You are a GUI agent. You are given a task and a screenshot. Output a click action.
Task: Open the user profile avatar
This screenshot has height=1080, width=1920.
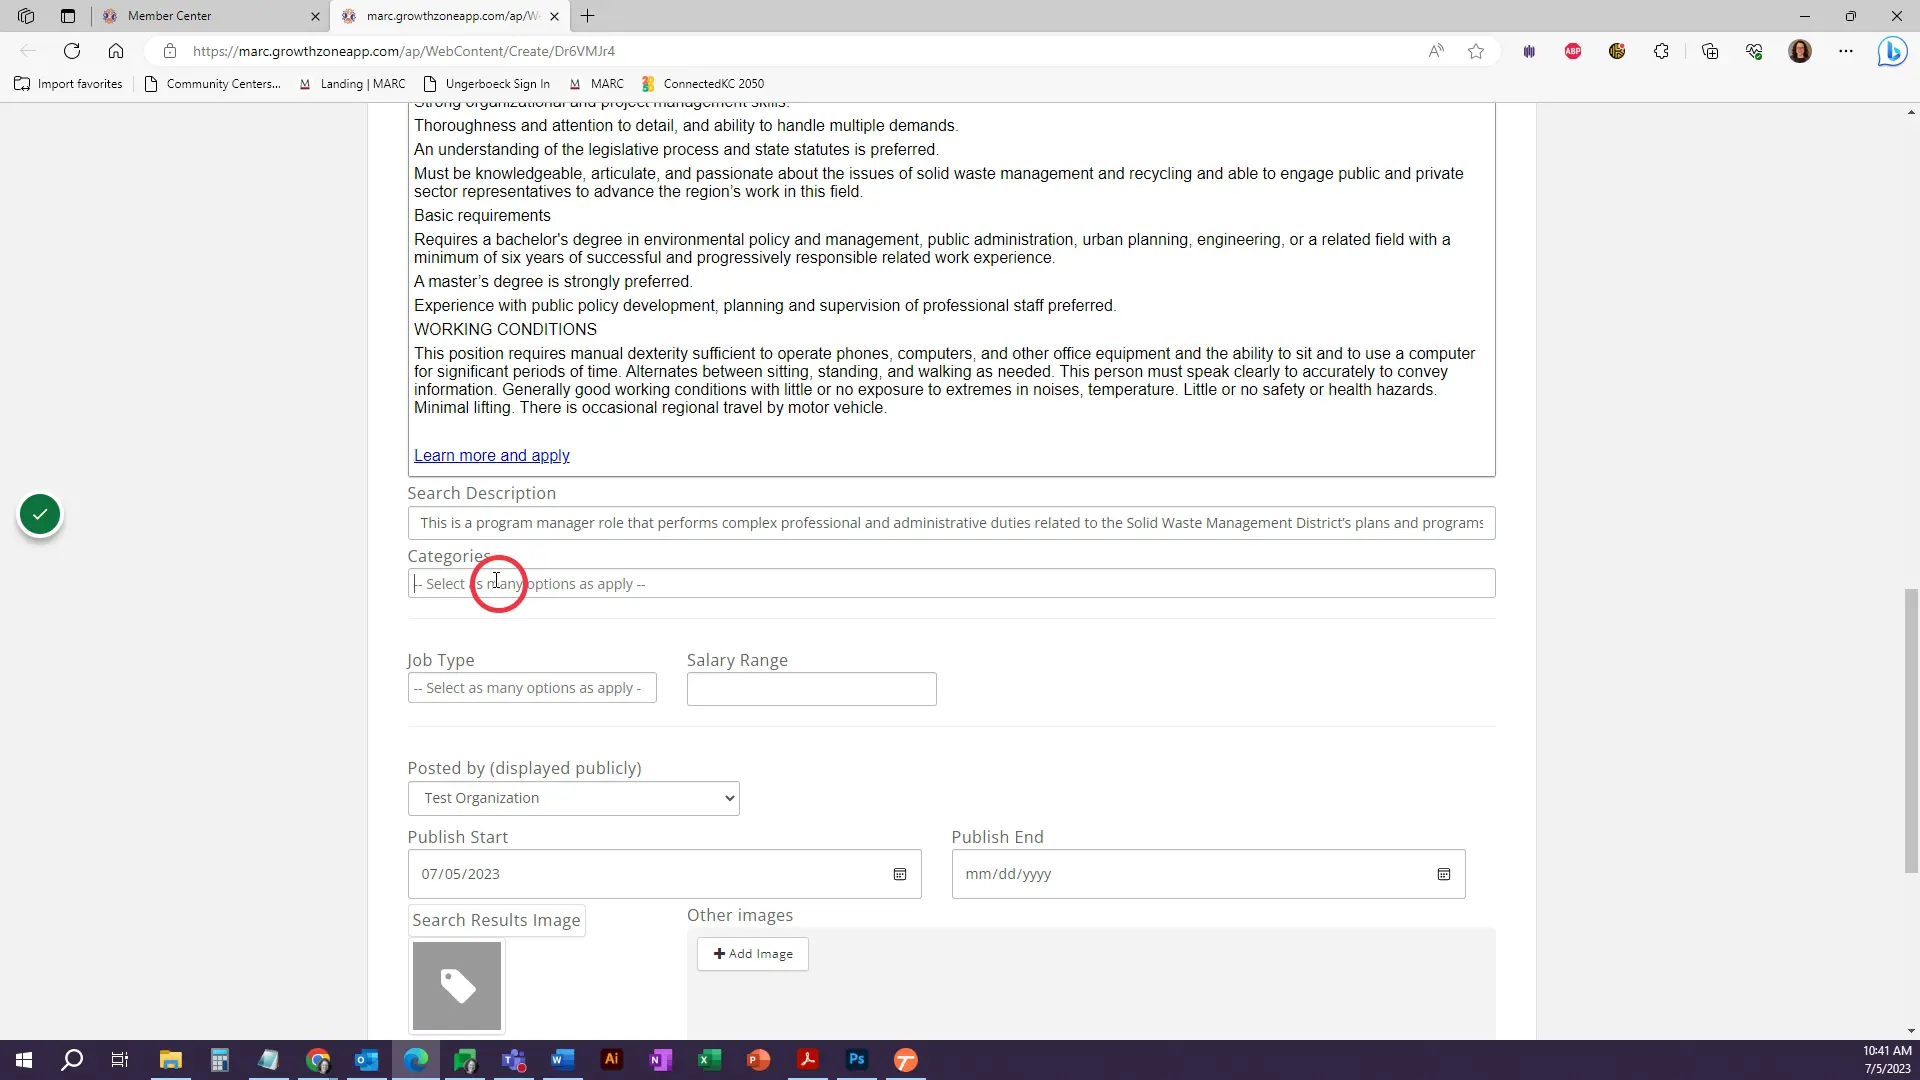1800,51
